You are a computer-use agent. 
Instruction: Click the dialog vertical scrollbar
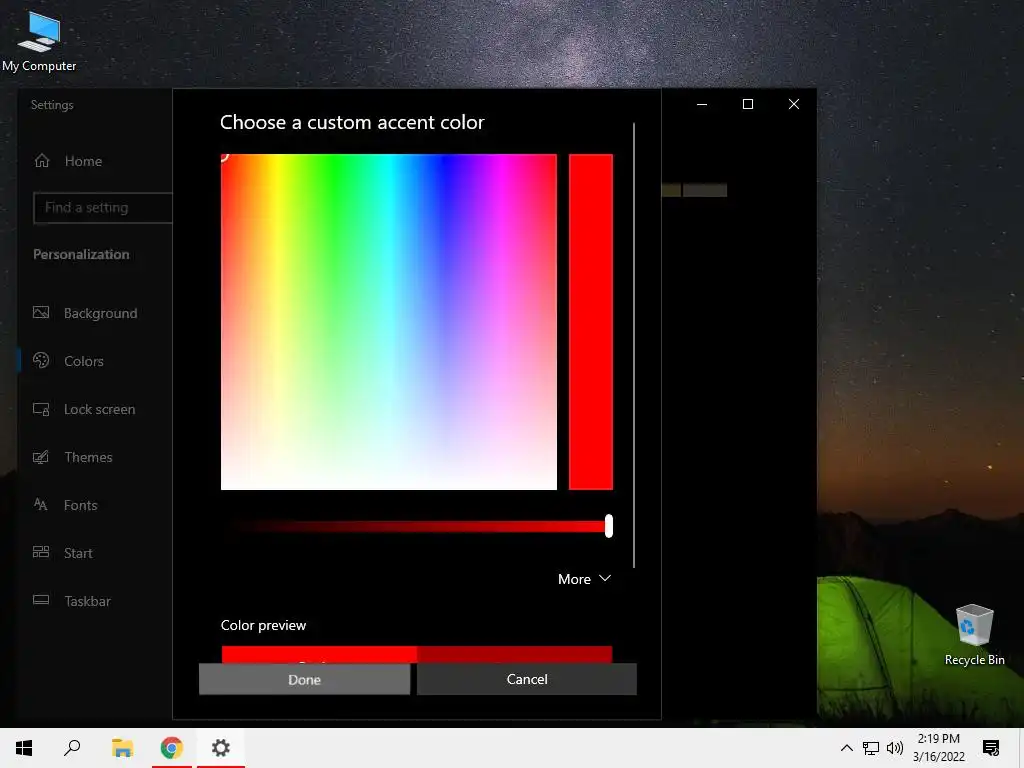[633, 345]
